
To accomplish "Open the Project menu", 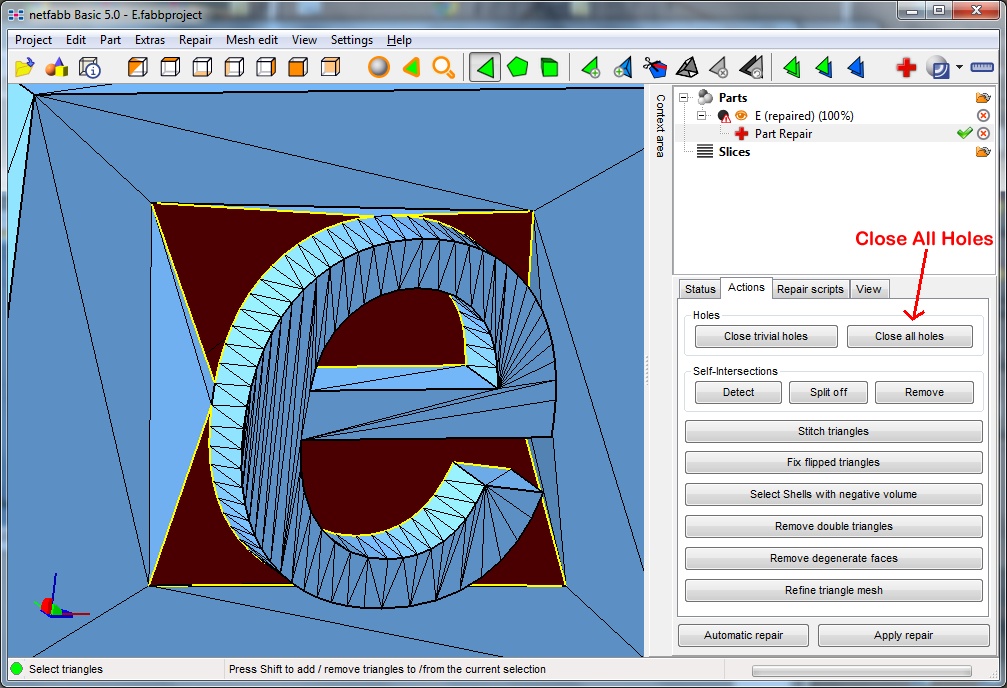I will point(33,40).
